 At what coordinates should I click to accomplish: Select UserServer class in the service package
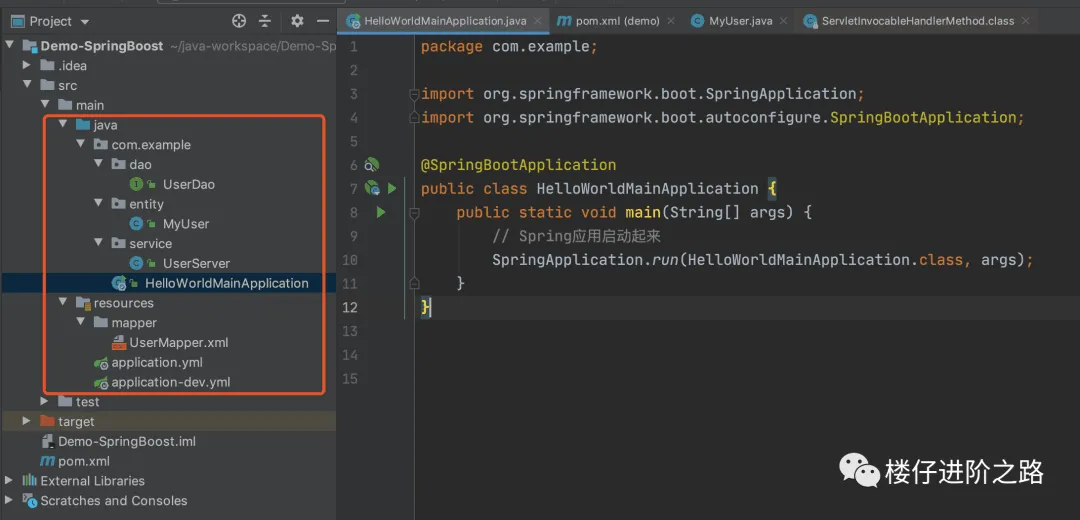pyautogui.click(x=196, y=263)
